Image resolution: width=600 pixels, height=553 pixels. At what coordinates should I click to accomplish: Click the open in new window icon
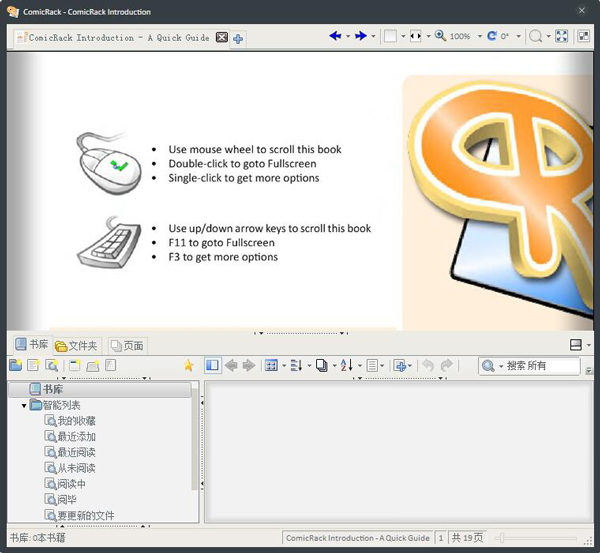coord(75,365)
